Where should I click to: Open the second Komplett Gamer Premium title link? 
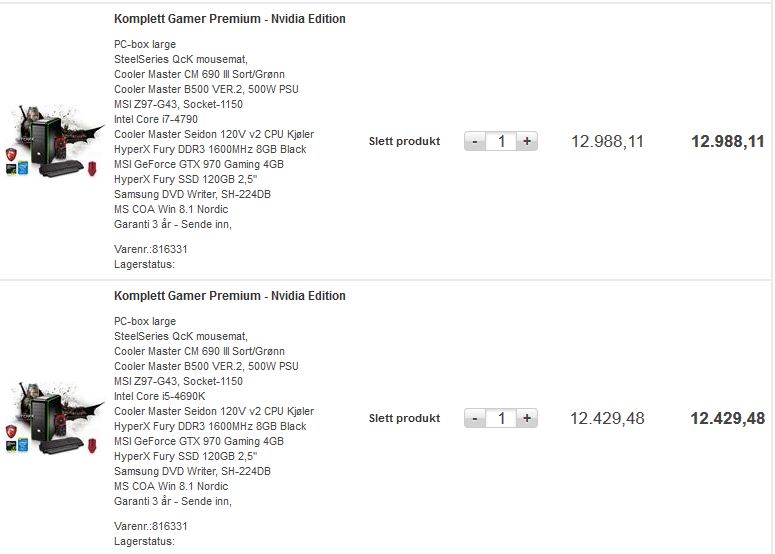tap(230, 296)
